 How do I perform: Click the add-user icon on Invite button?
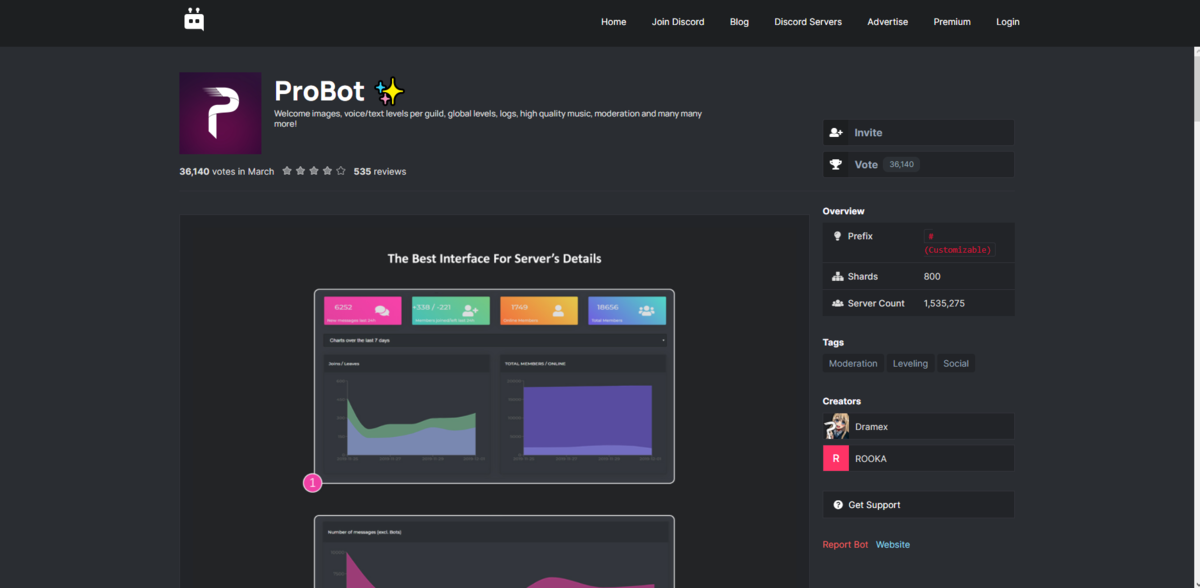[x=836, y=133]
